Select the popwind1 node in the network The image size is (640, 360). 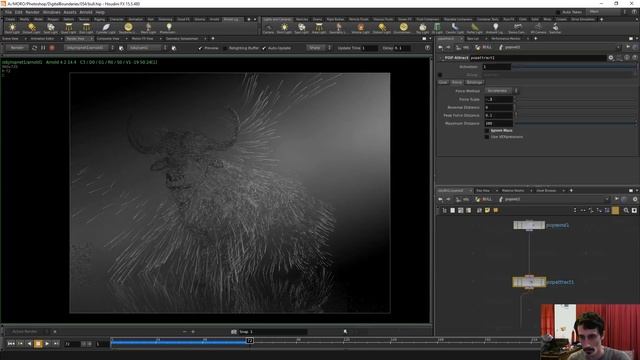pos(529,225)
